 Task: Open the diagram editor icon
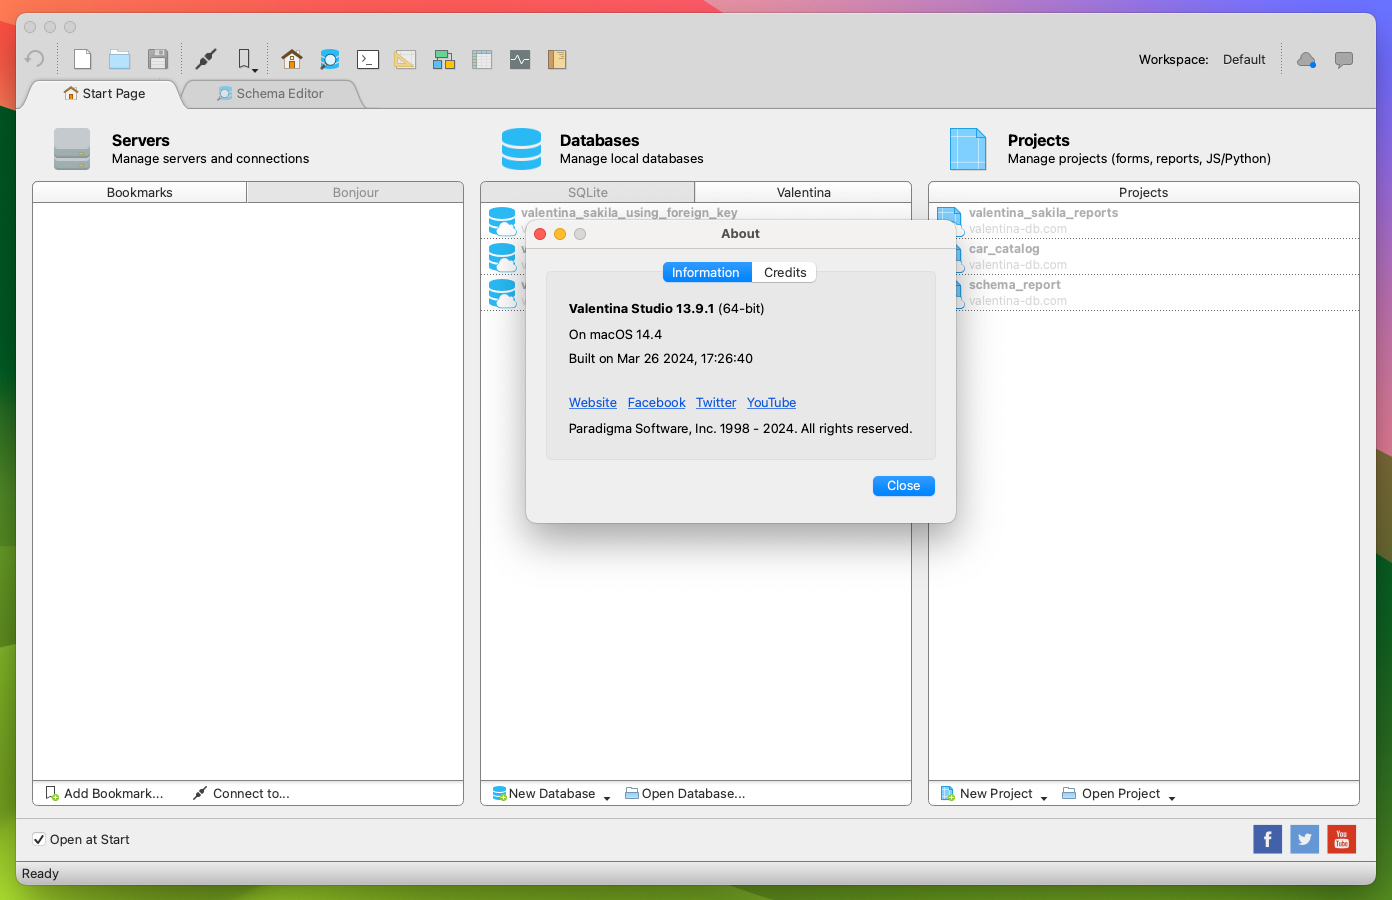[x=444, y=59]
